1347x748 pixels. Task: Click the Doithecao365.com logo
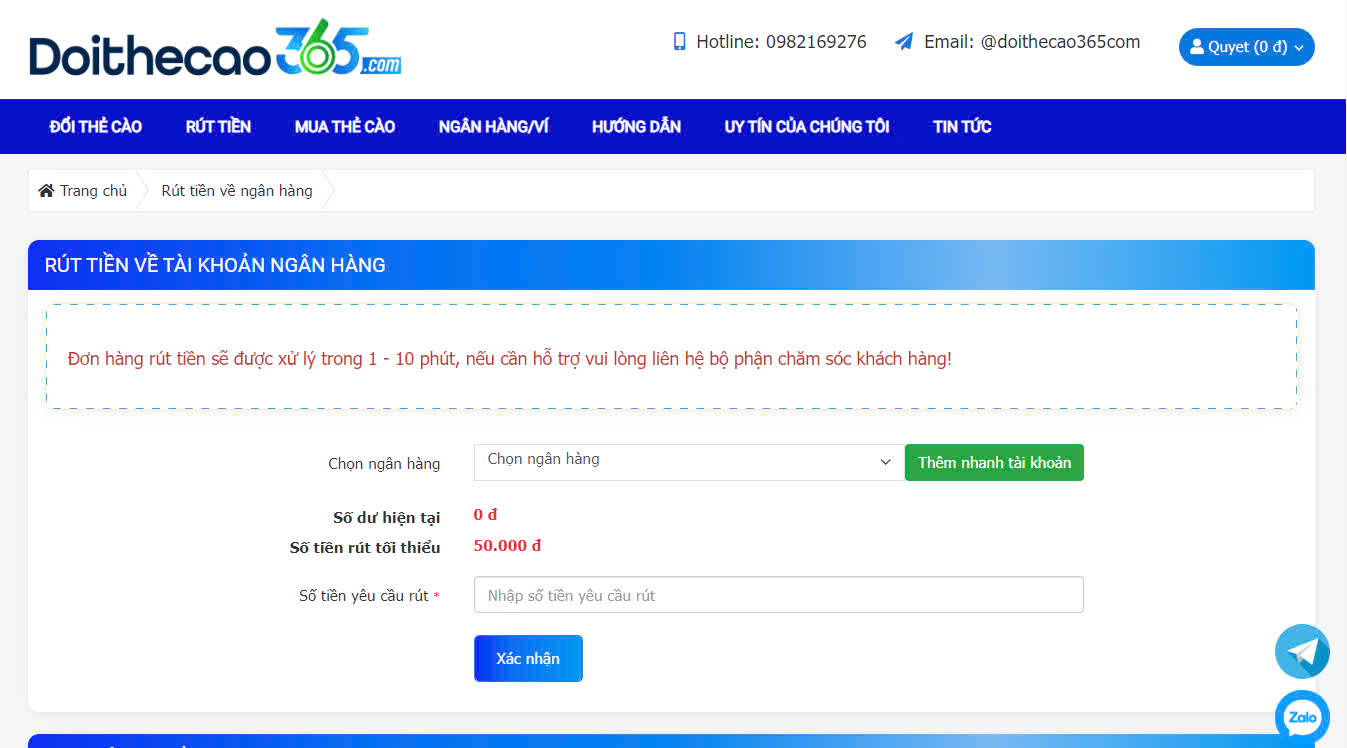pos(215,49)
